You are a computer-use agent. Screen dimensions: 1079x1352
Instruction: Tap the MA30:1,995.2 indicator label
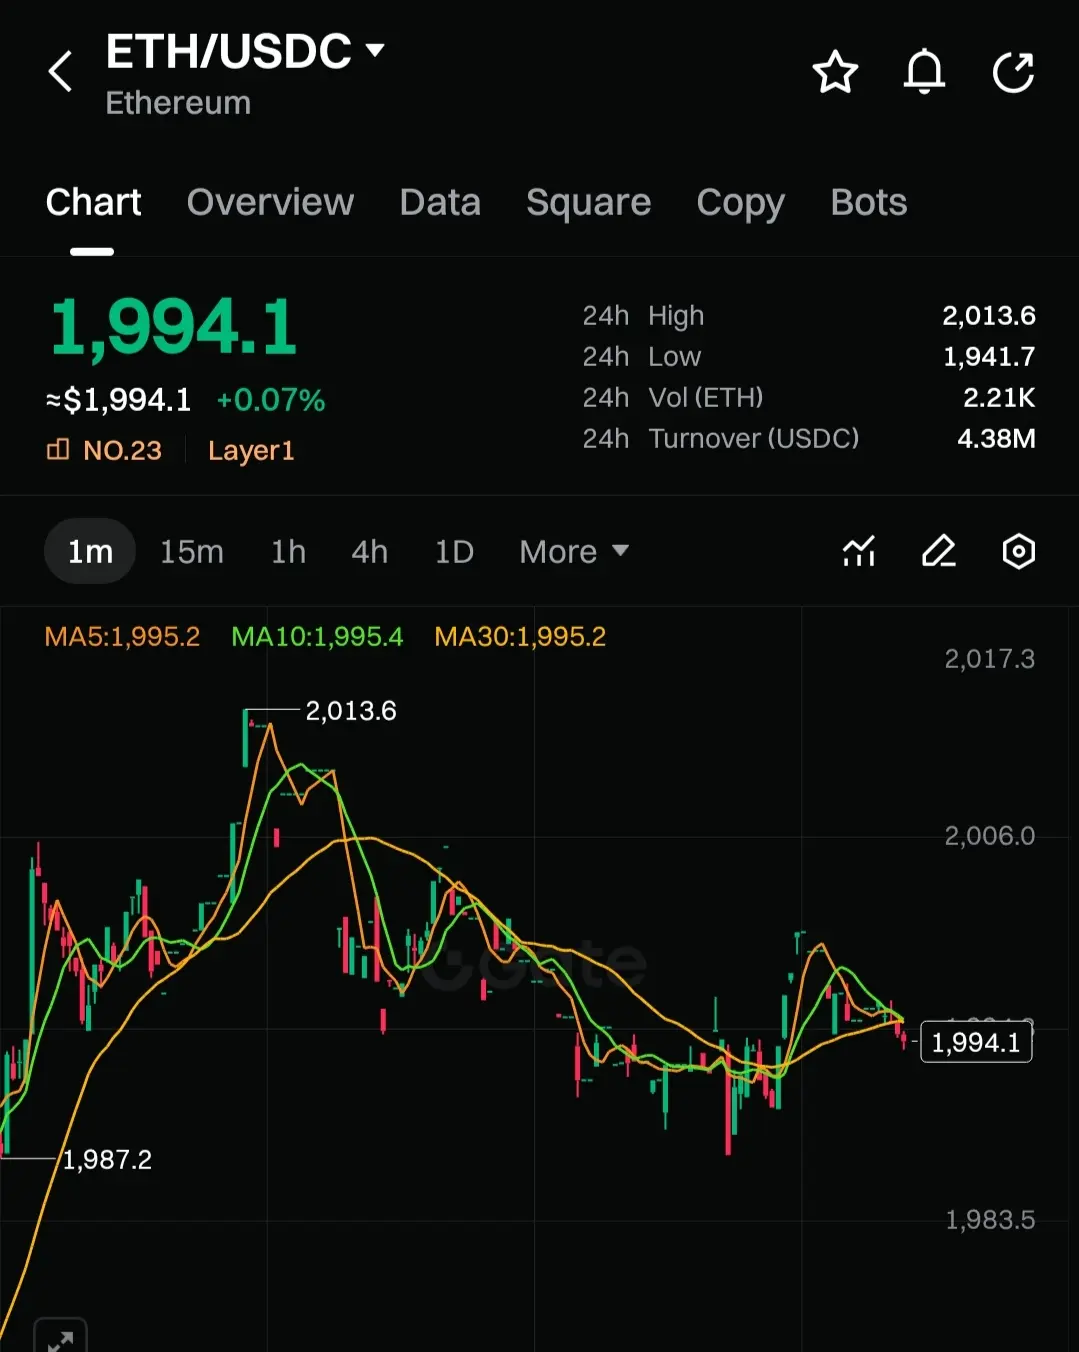[520, 637]
